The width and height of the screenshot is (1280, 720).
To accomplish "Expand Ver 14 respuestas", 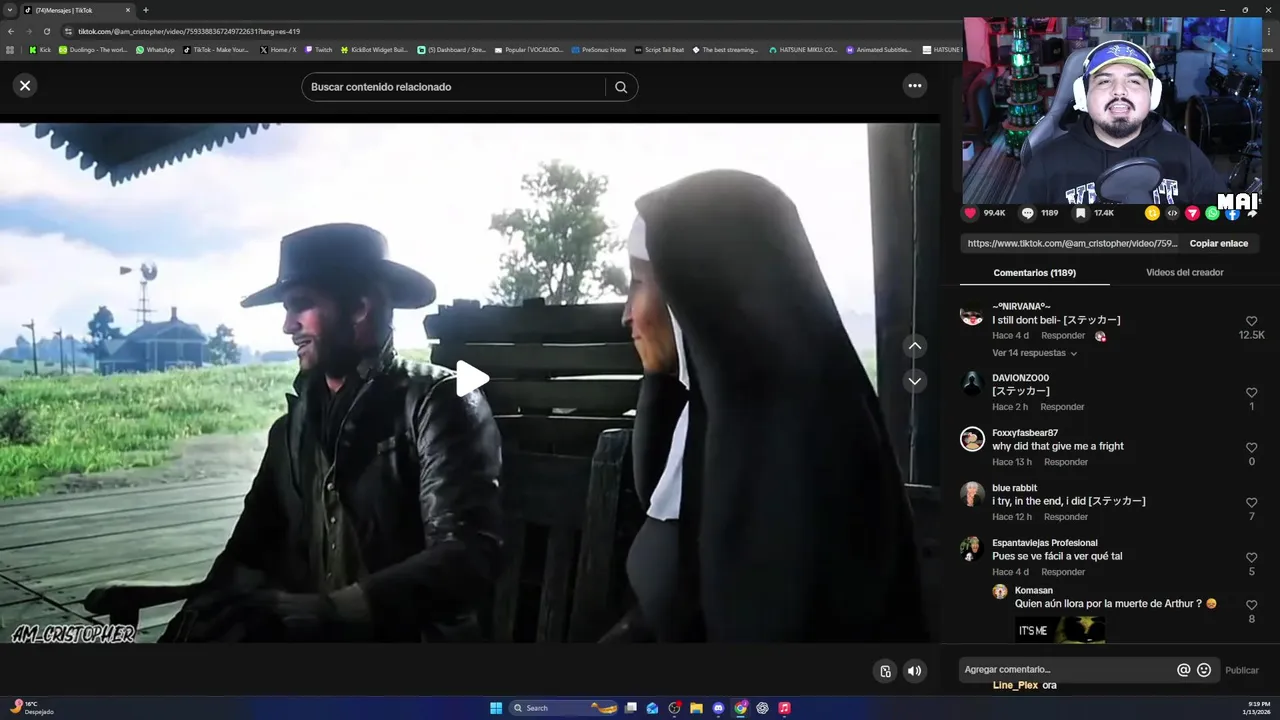I will coord(1034,353).
